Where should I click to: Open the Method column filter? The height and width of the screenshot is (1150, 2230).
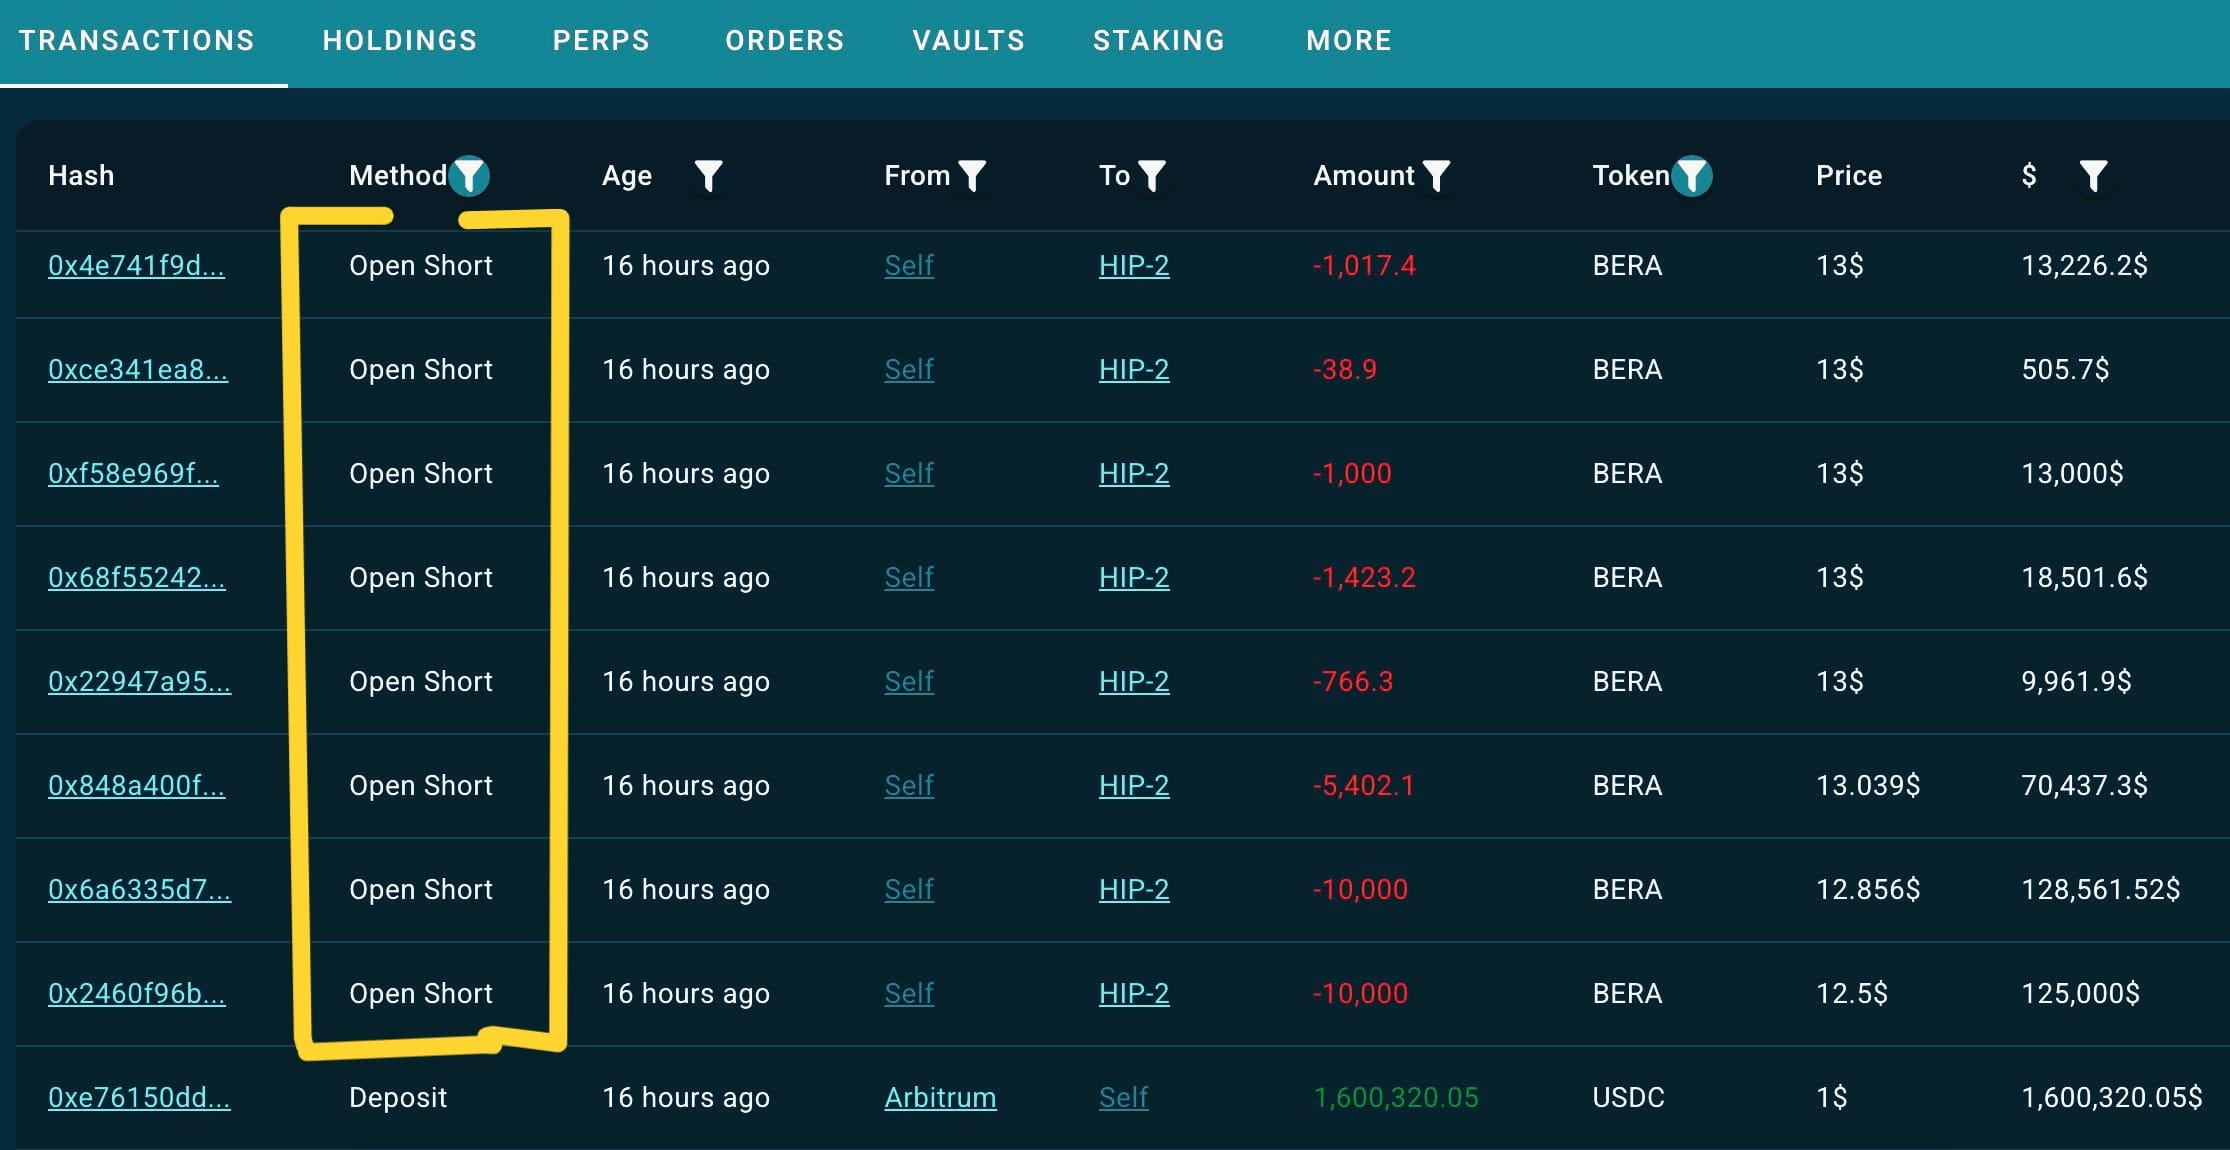click(469, 176)
